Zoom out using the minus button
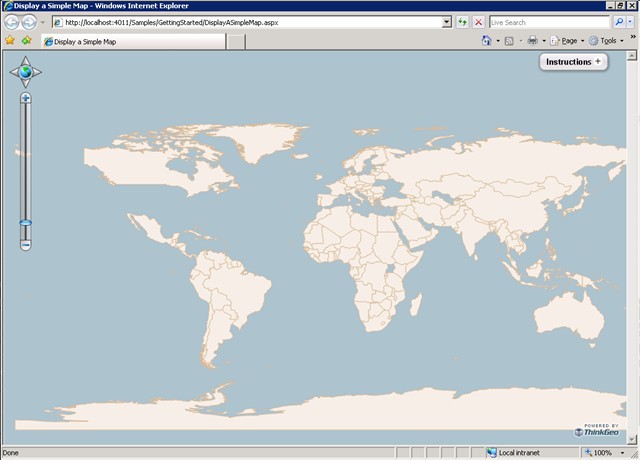640x460 pixels. (25, 244)
